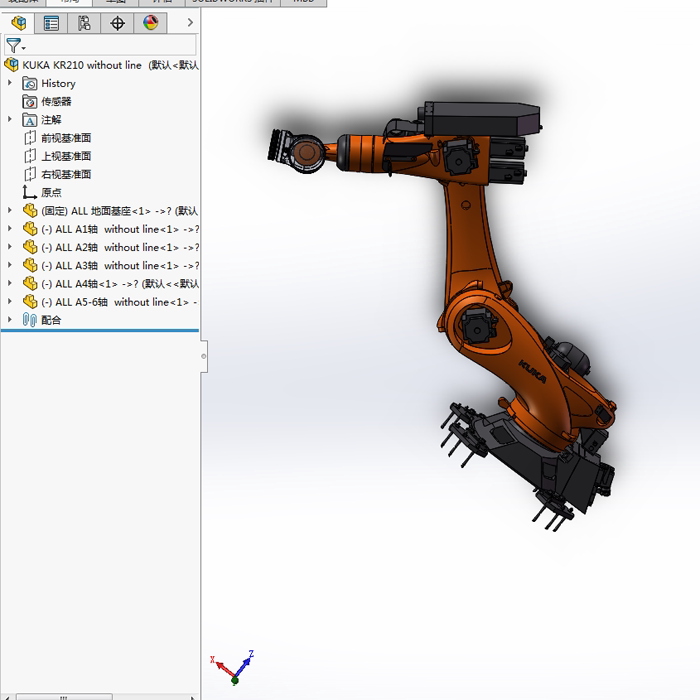Open the DisplayManager color ball tab

pos(150,23)
